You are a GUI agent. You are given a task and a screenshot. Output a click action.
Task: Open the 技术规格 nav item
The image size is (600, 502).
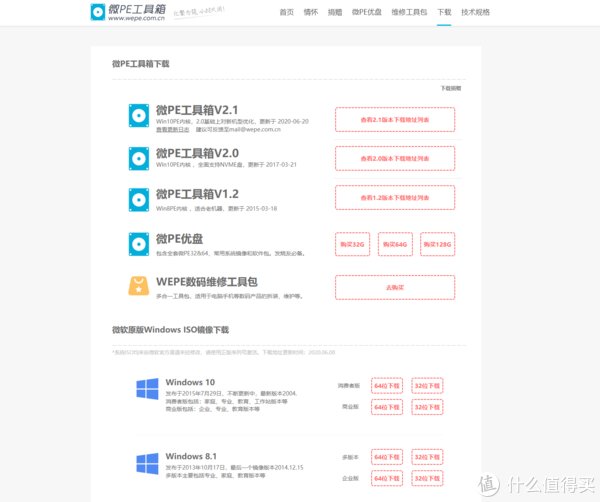475,12
